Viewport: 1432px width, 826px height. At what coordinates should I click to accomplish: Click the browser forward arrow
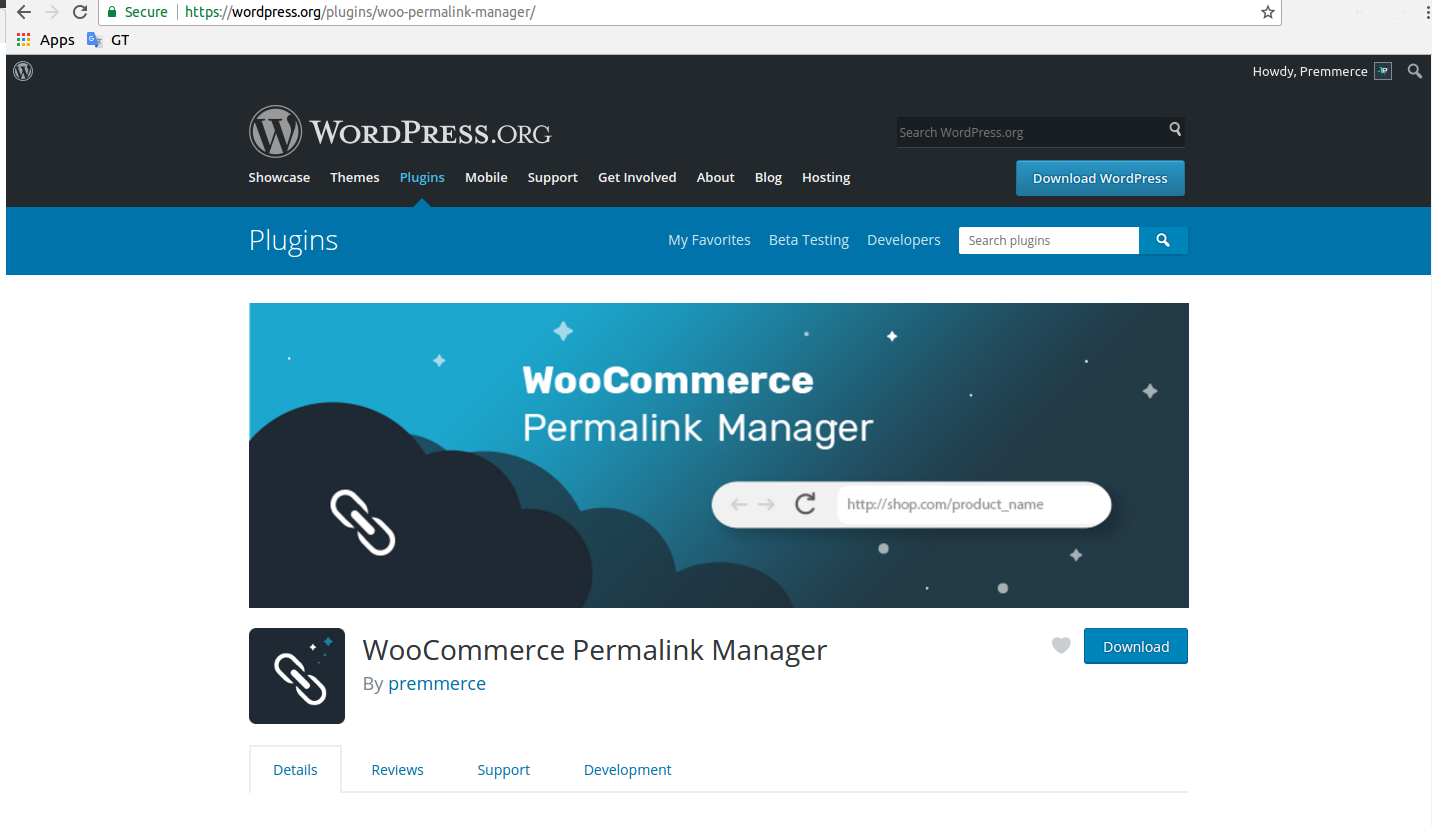[52, 12]
